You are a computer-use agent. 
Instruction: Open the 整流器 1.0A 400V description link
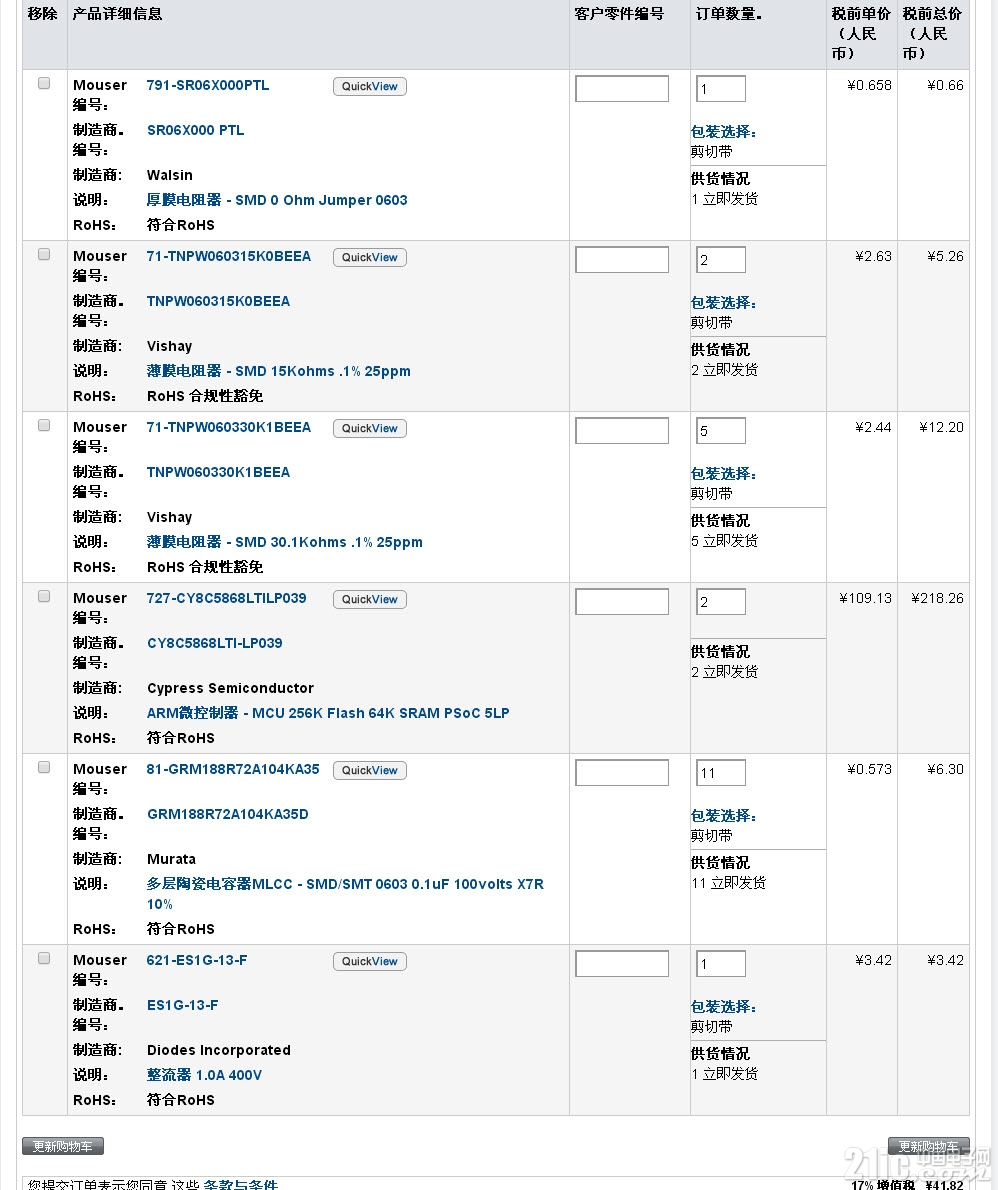pos(204,1075)
